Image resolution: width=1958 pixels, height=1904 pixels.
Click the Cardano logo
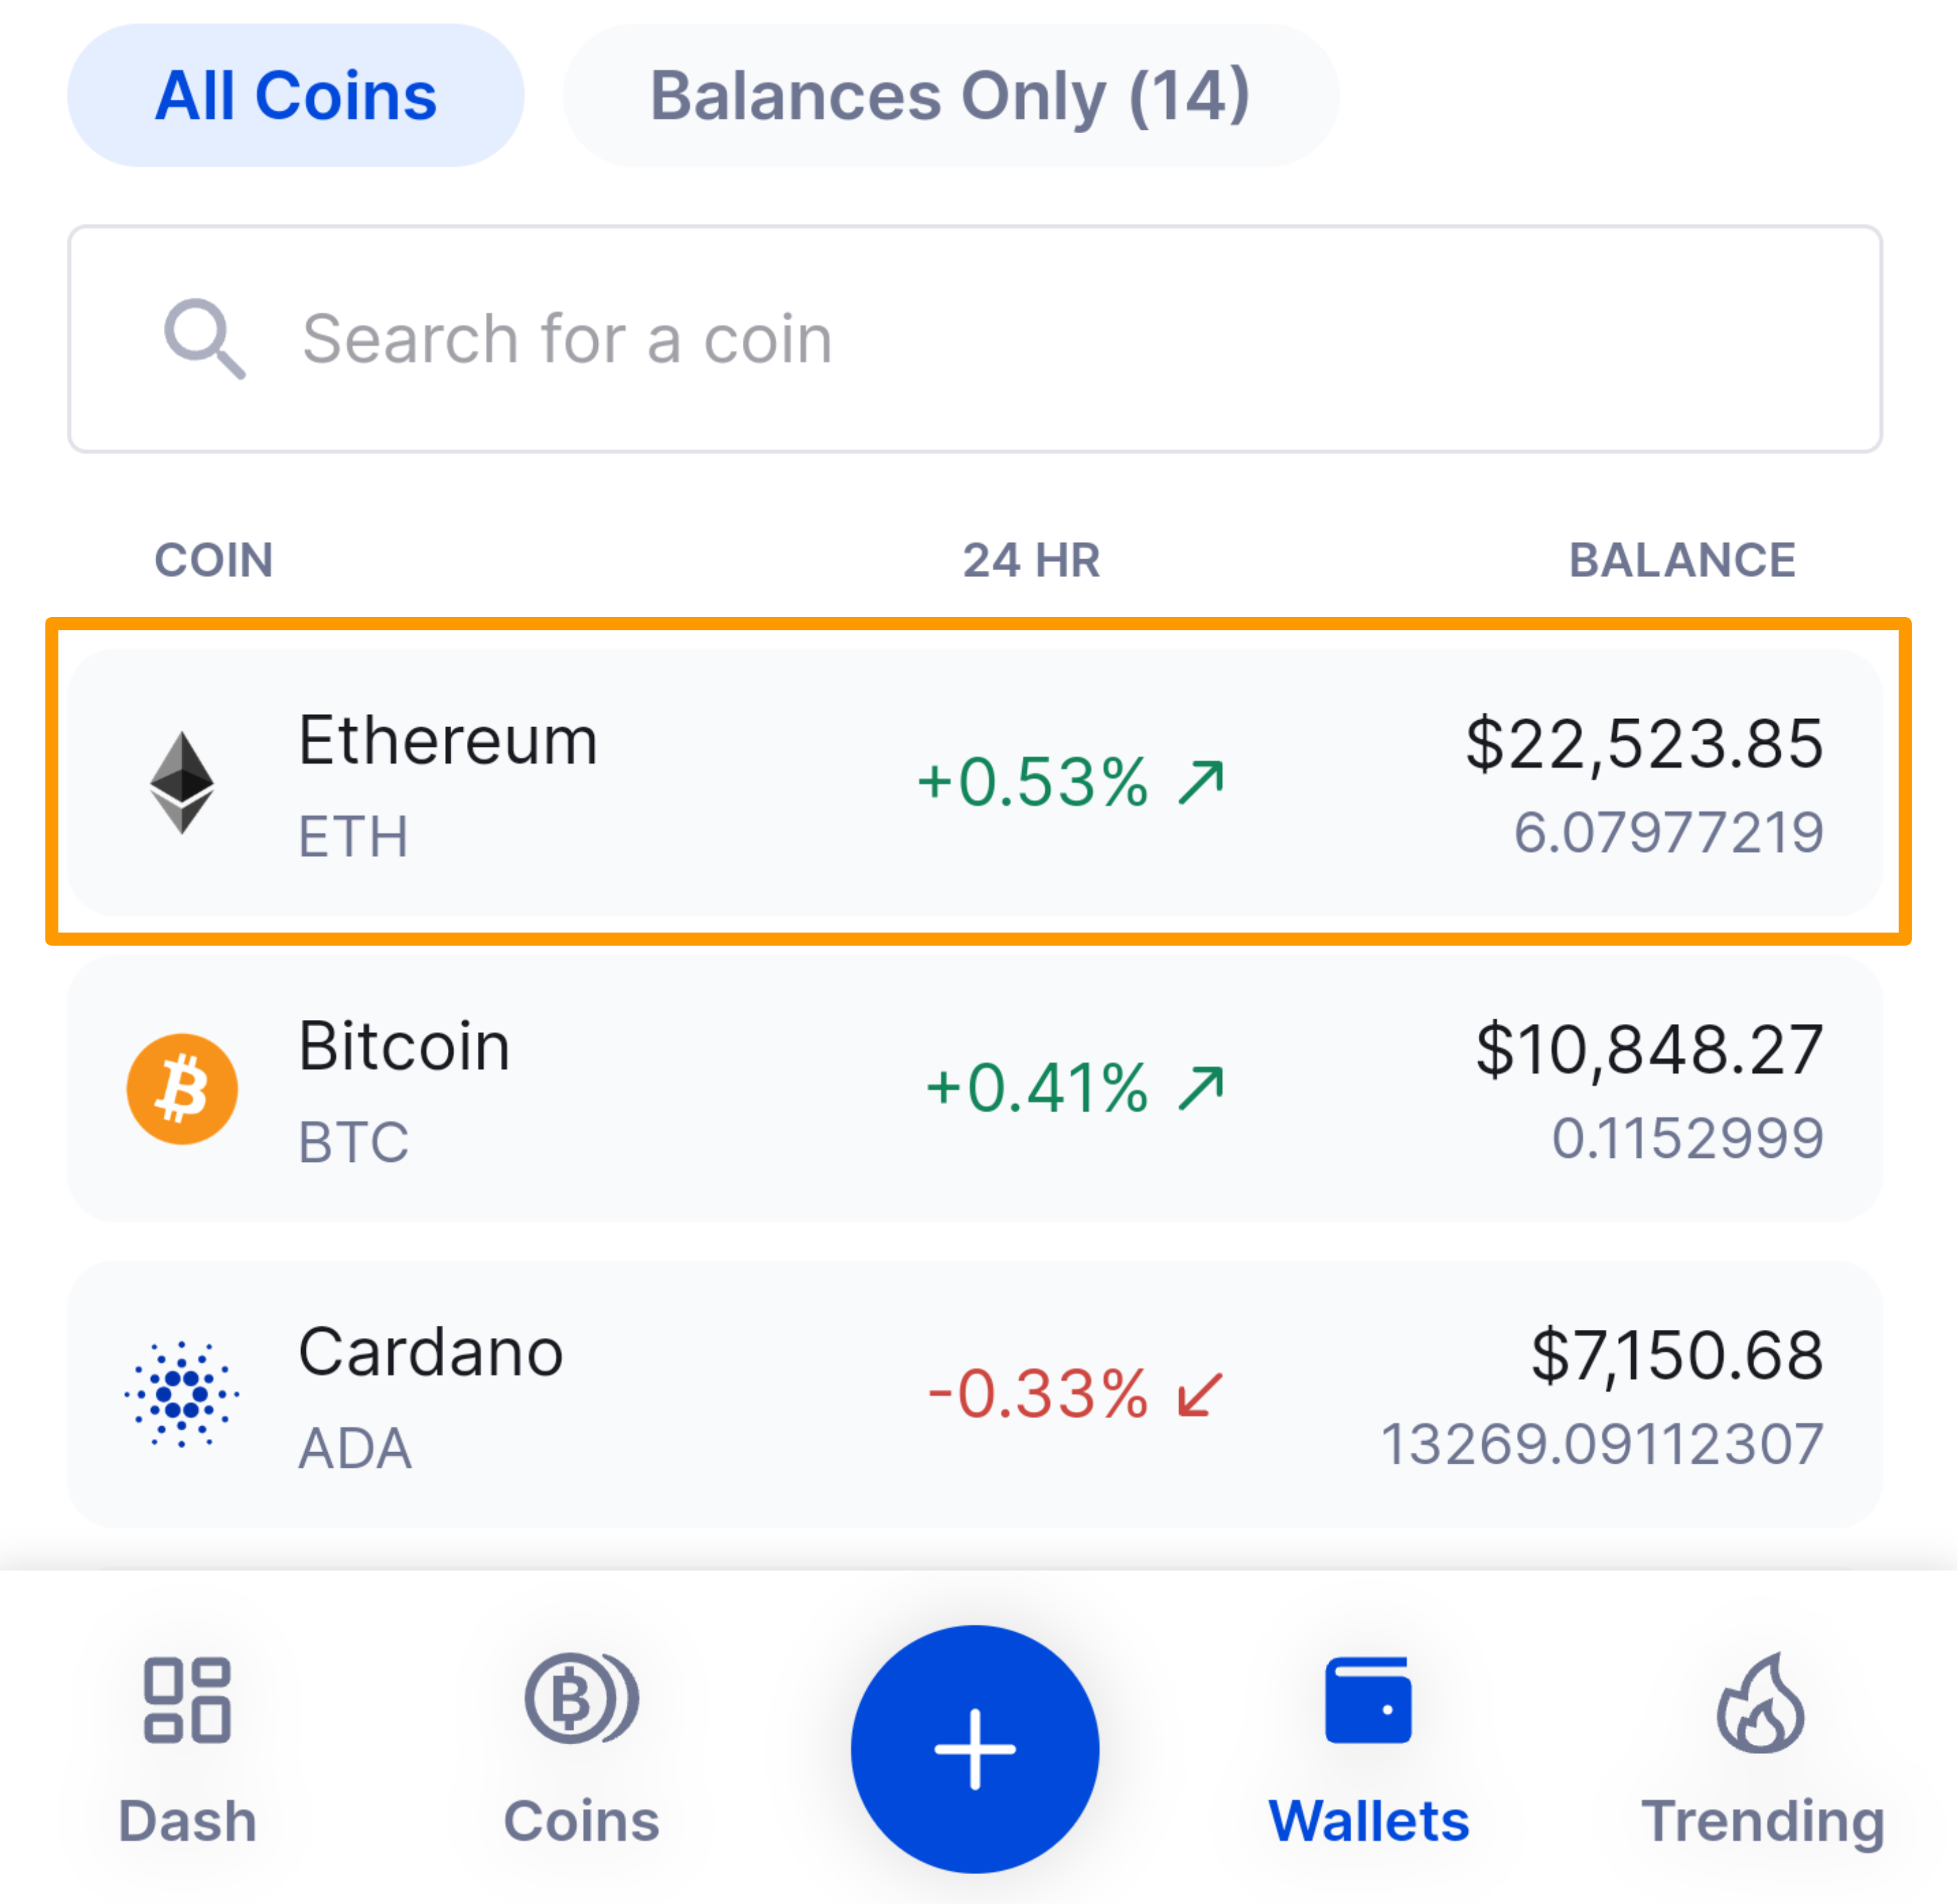click(x=181, y=1394)
